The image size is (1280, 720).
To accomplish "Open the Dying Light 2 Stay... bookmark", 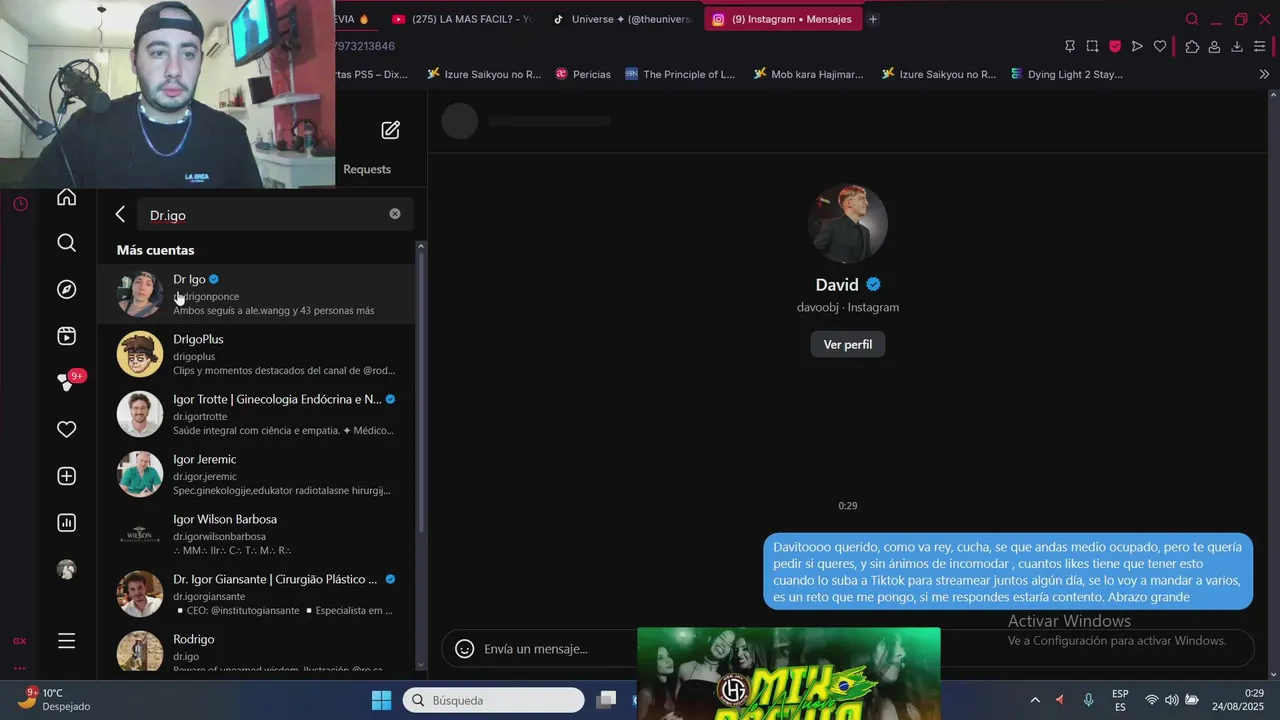I will point(1066,74).
